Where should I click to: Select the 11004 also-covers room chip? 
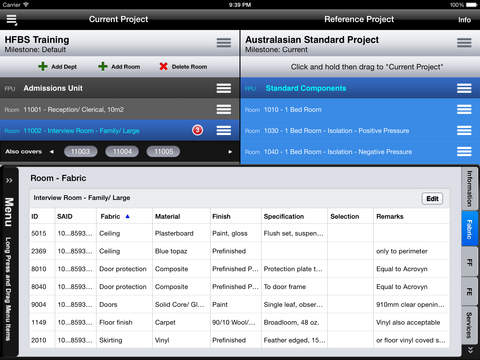click(122, 152)
